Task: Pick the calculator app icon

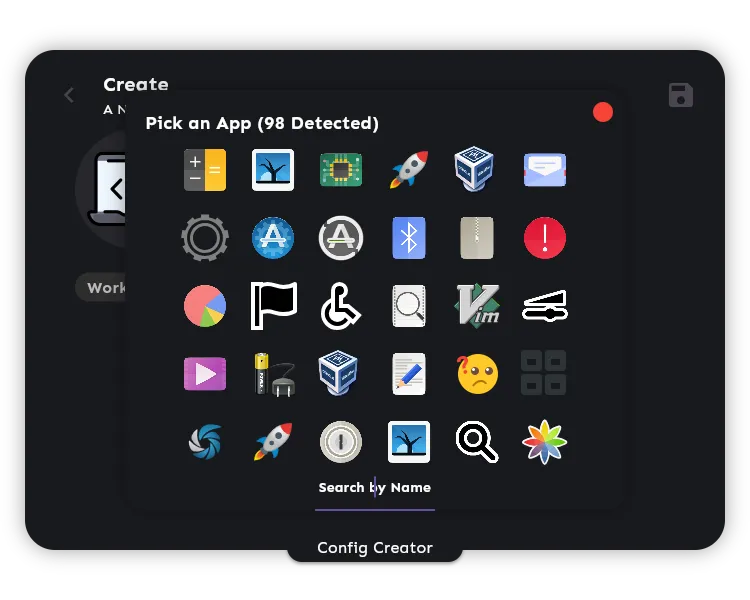Action: tap(205, 170)
